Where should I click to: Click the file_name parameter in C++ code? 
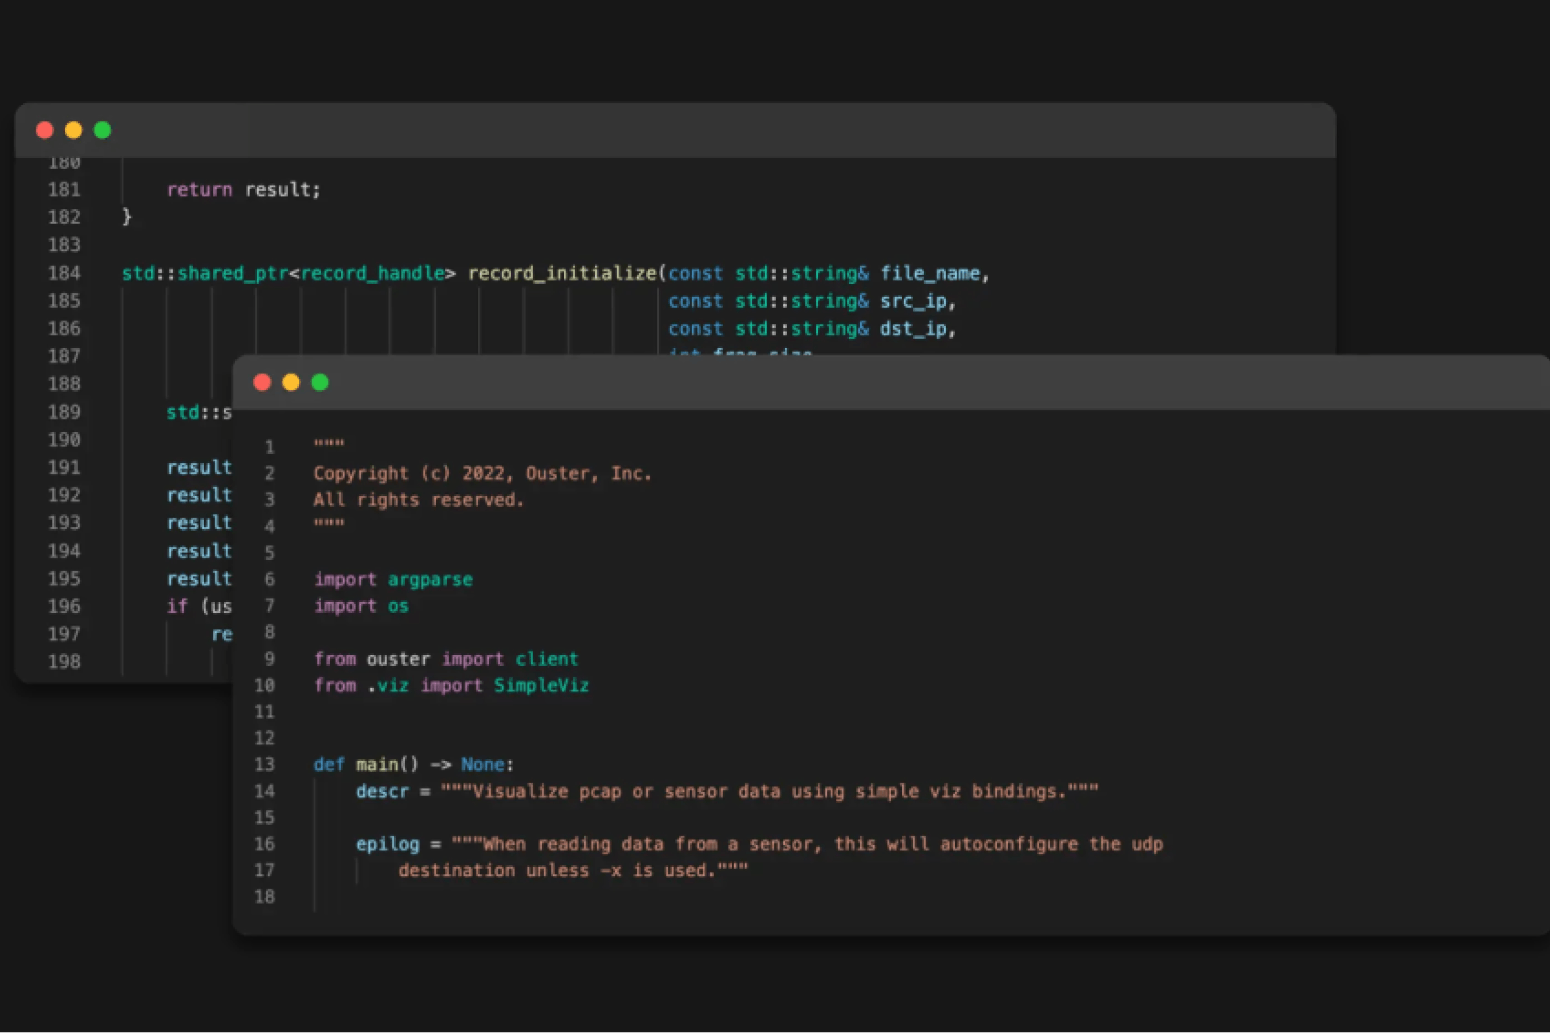(x=930, y=273)
